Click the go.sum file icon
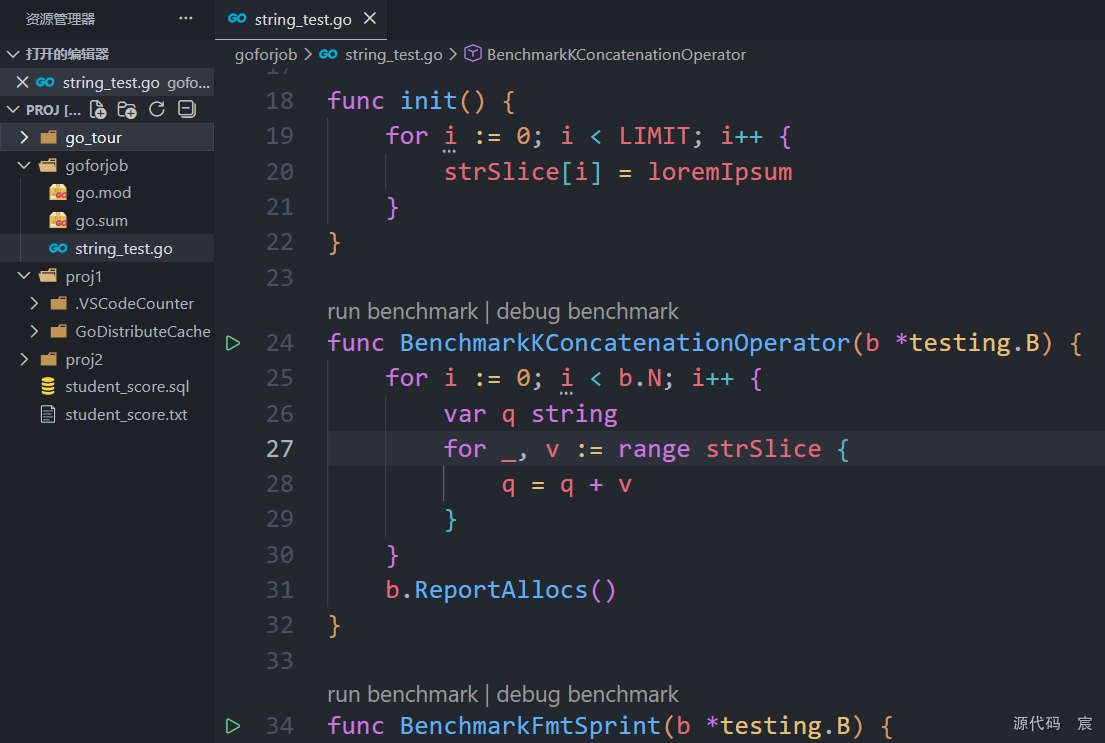 58,221
